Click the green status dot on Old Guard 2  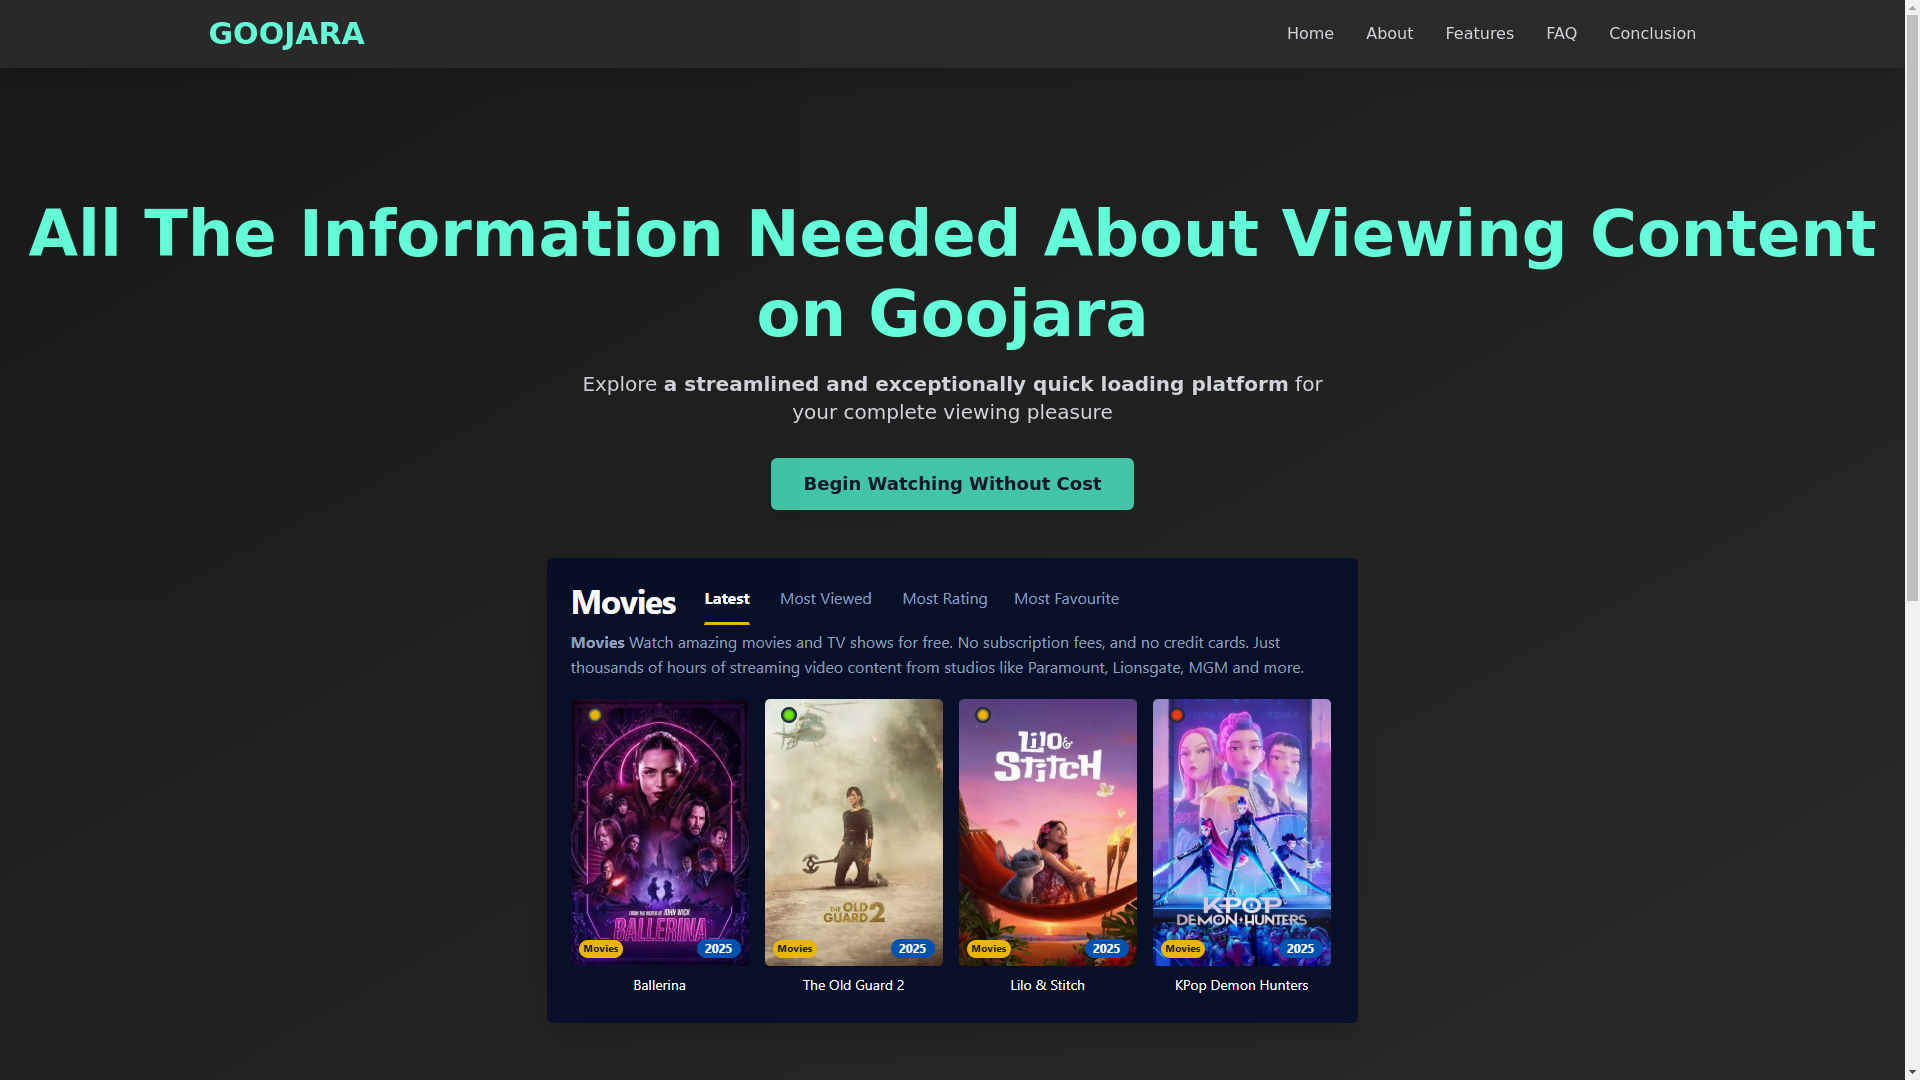click(789, 715)
